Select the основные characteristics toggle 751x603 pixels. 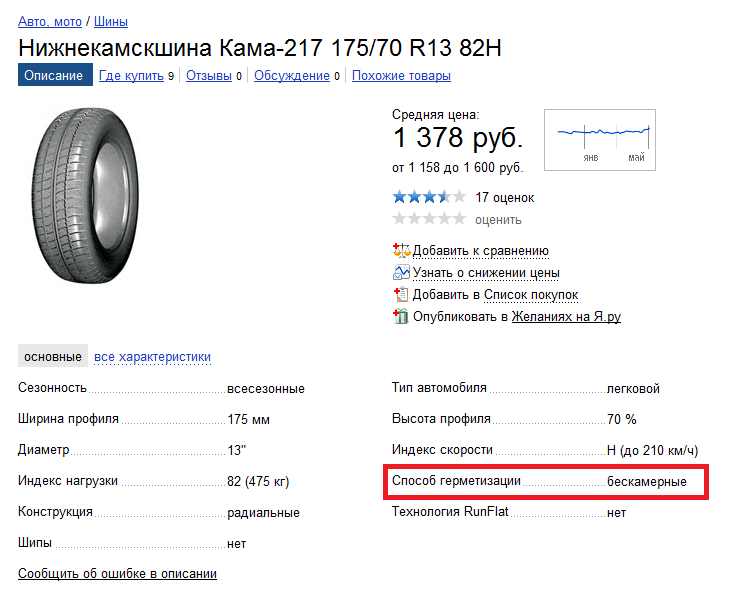pyautogui.click(x=53, y=357)
